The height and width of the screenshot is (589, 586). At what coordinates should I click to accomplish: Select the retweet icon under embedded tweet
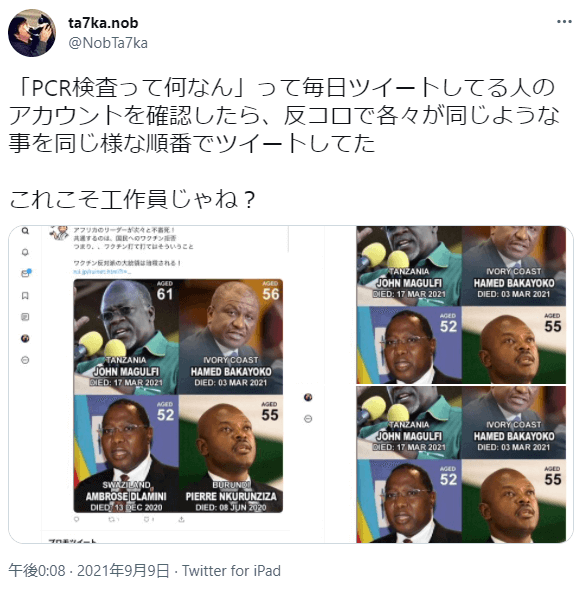click(x=113, y=520)
